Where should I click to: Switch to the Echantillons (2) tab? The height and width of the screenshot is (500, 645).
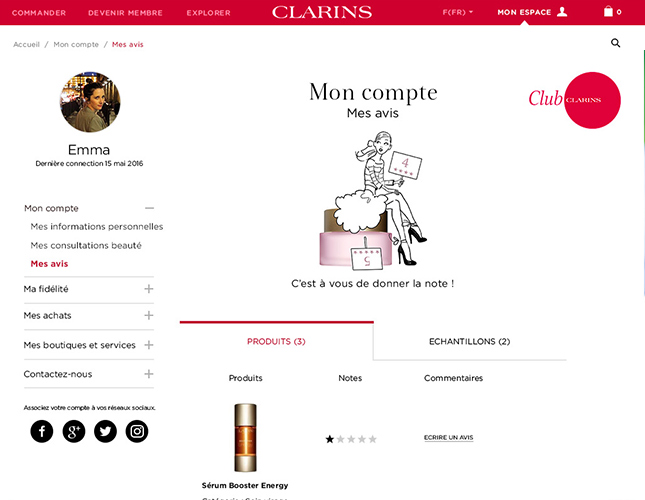click(470, 341)
